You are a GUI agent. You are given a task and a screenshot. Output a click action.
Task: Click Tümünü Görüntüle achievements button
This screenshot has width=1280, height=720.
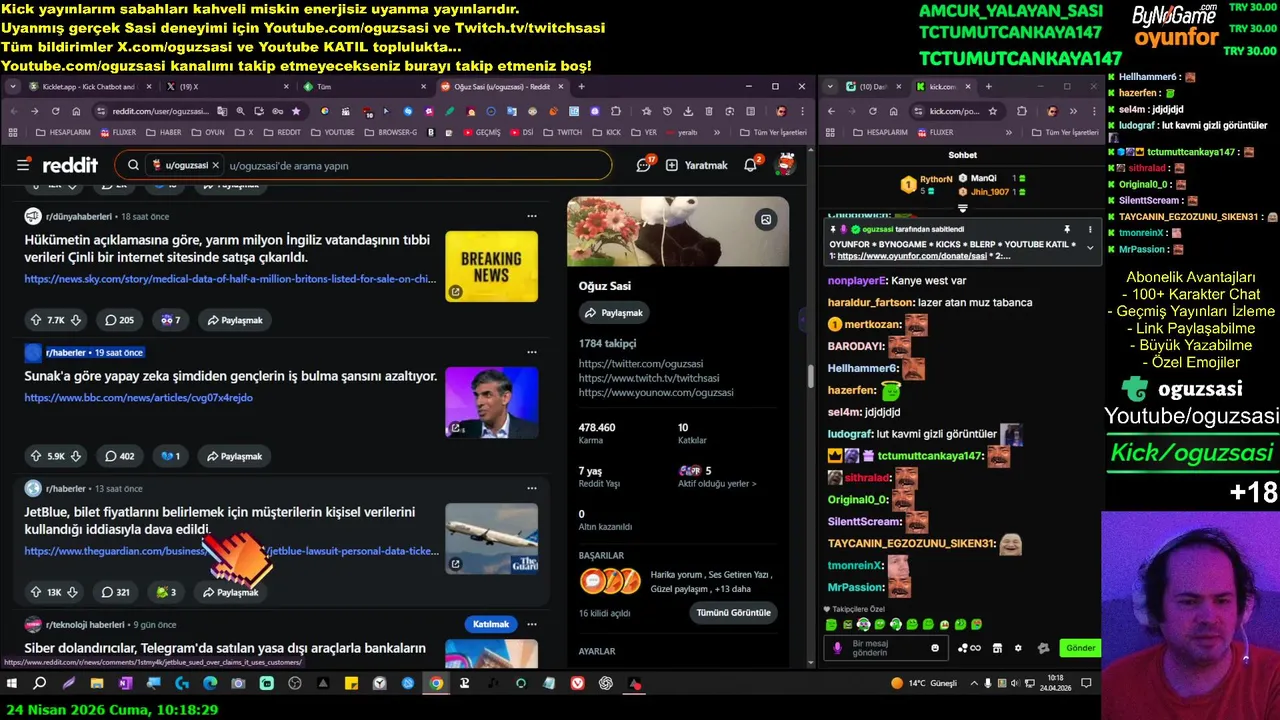pyautogui.click(x=735, y=612)
